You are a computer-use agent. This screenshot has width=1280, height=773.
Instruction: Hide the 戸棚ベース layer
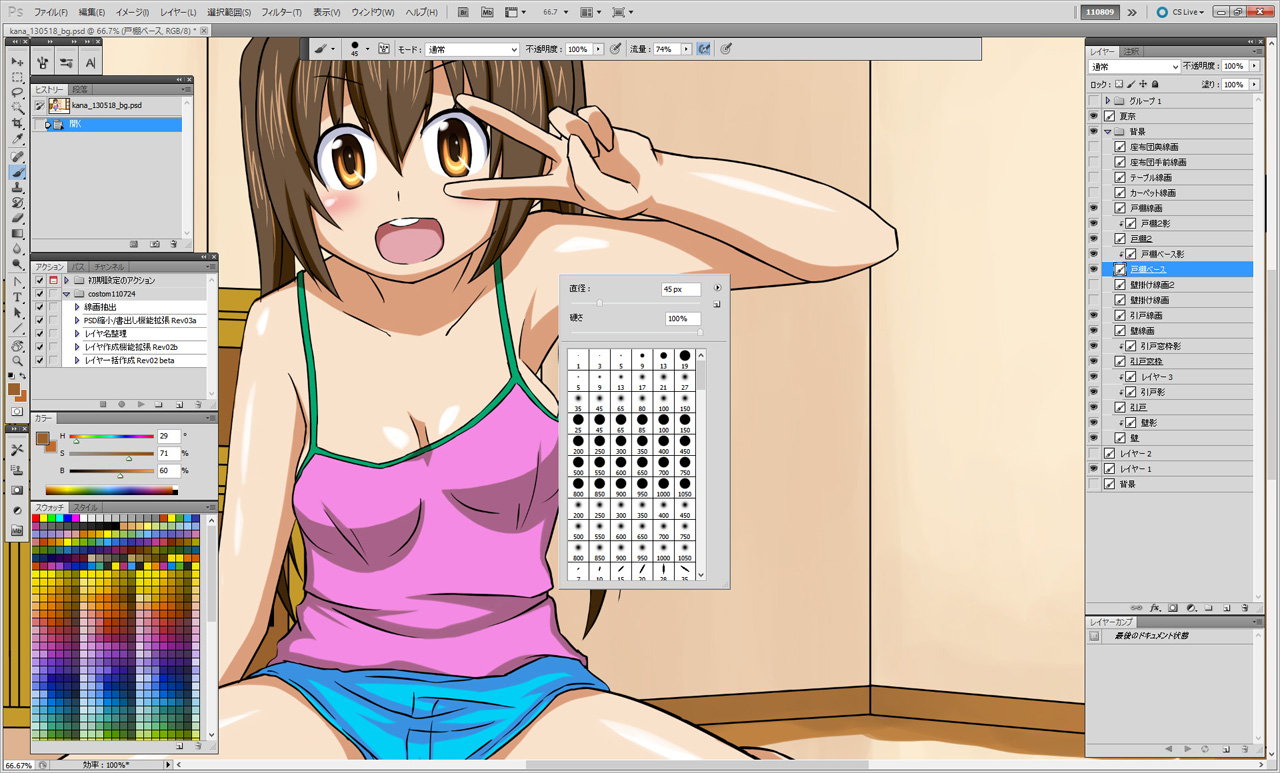click(x=1093, y=269)
